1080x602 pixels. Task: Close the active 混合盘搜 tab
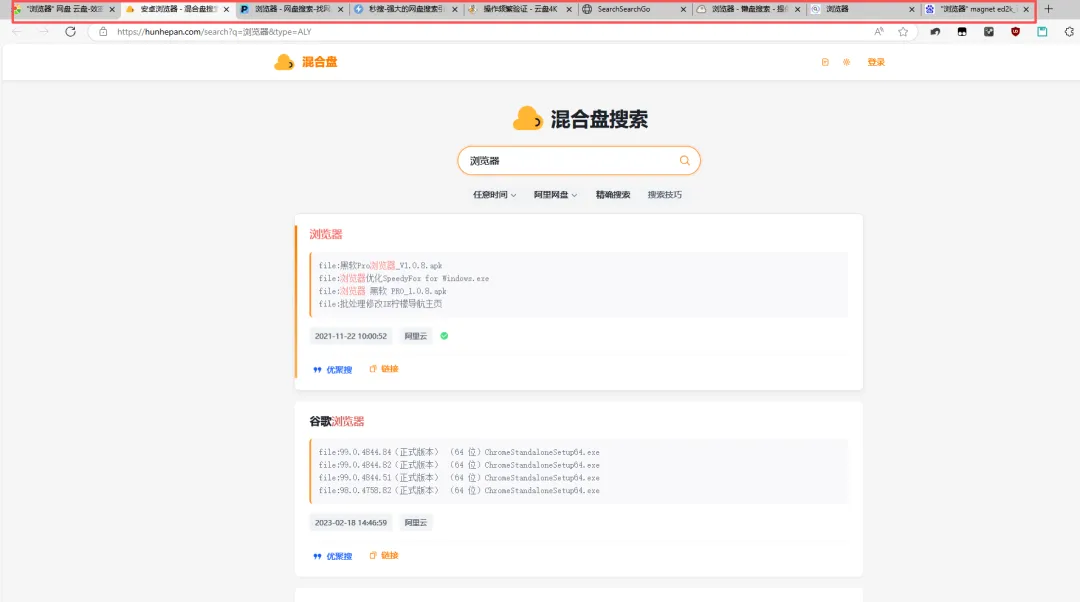(226, 9)
